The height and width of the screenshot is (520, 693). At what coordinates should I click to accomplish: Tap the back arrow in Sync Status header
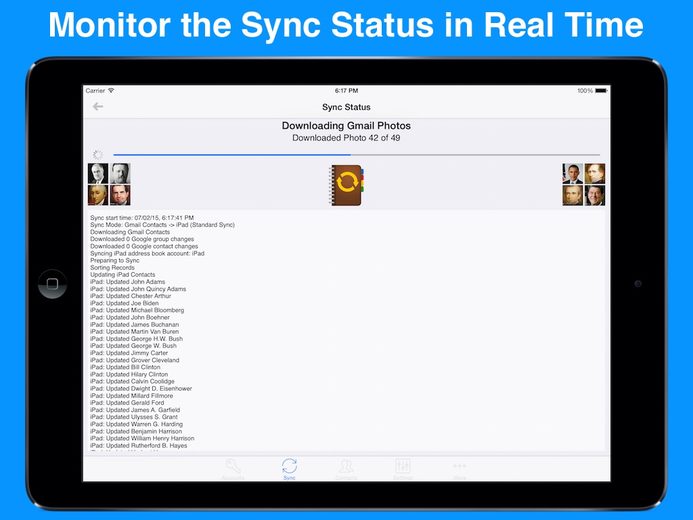click(x=98, y=106)
